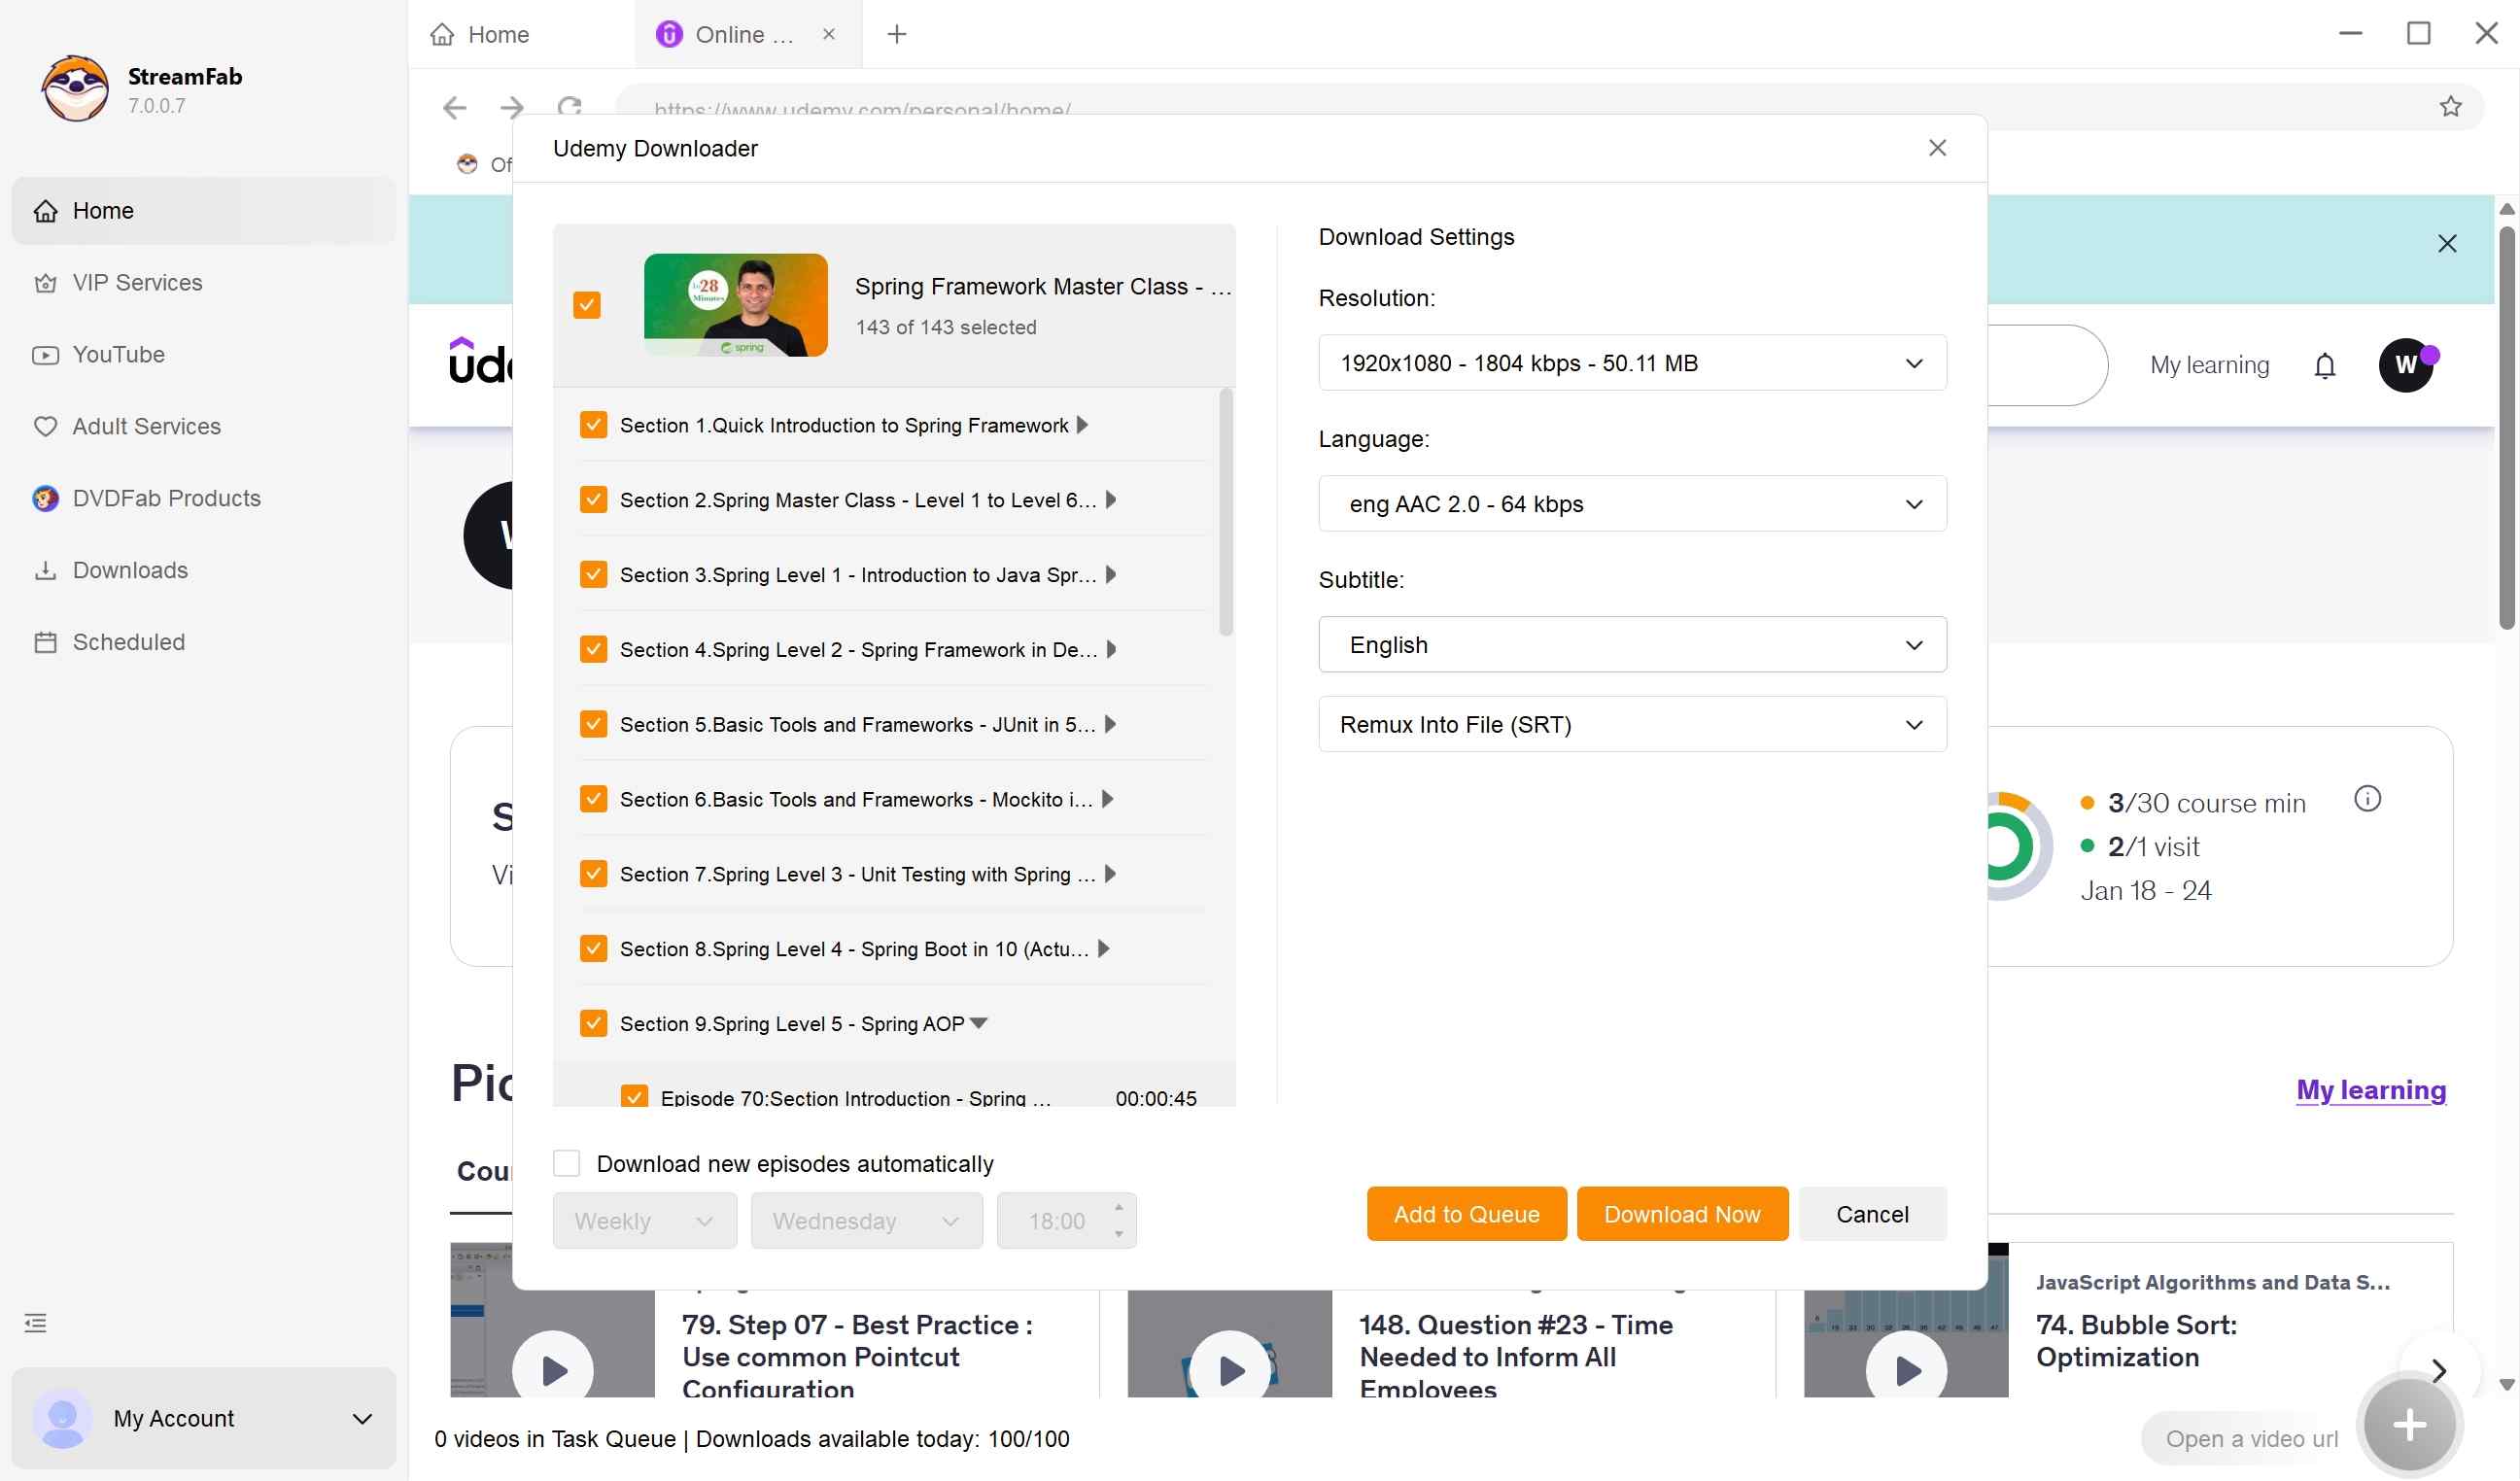Click the sidebar collapse icon at bottom left
Viewport: 2520px width, 1481px height.
[x=35, y=1322]
